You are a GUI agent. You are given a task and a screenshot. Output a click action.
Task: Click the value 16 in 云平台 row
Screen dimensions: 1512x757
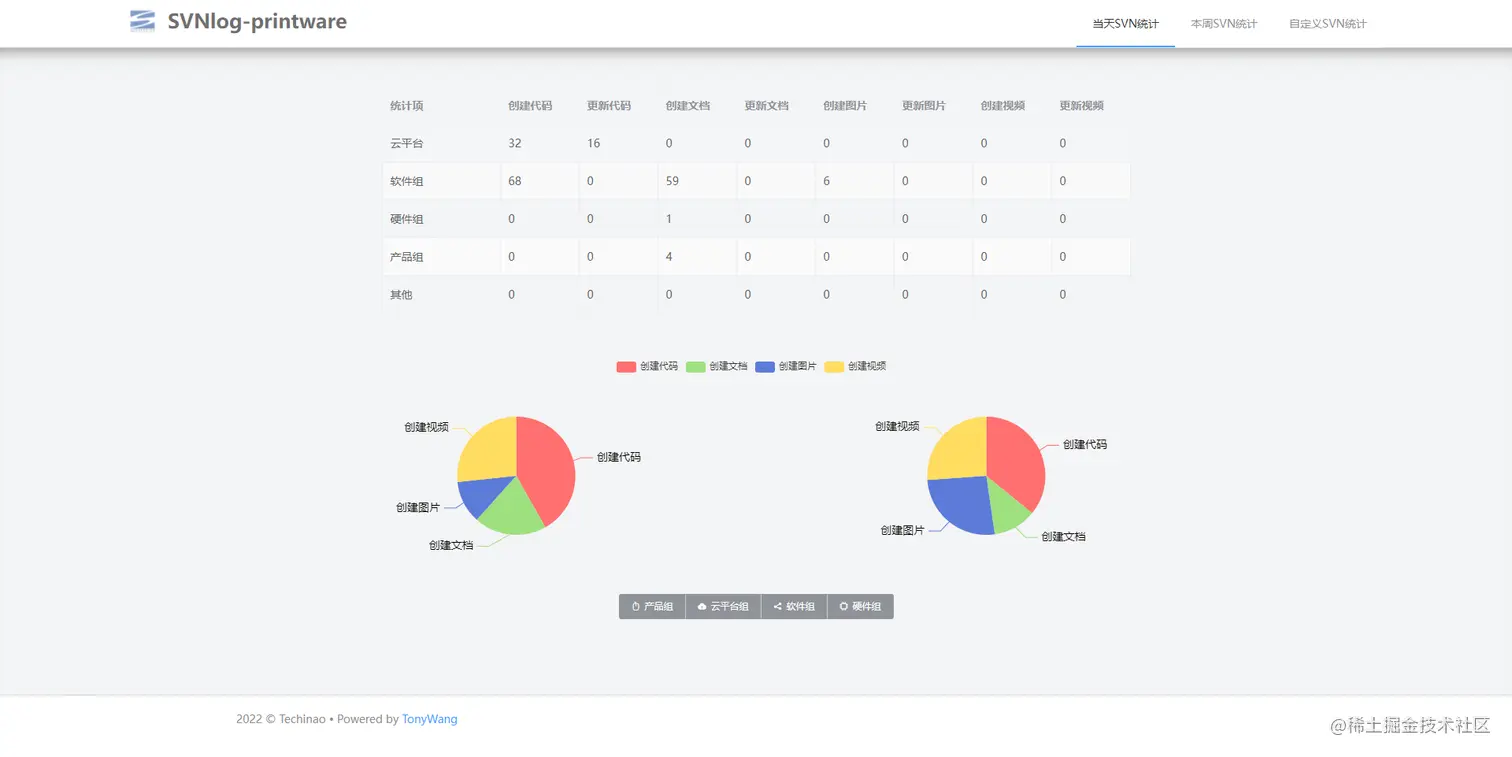pos(594,144)
